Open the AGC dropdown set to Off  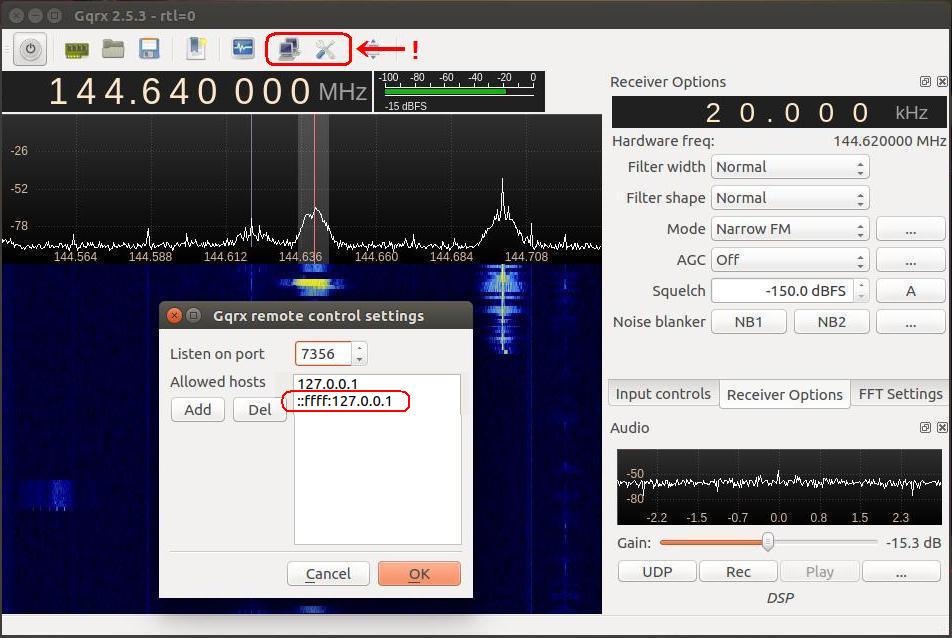click(790, 260)
